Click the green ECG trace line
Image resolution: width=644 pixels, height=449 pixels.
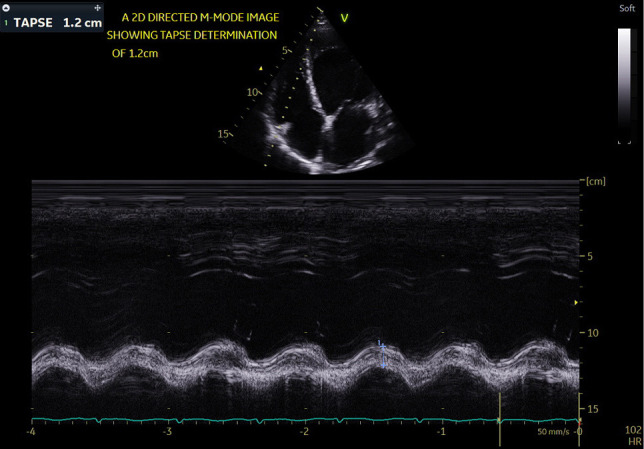click(200, 419)
